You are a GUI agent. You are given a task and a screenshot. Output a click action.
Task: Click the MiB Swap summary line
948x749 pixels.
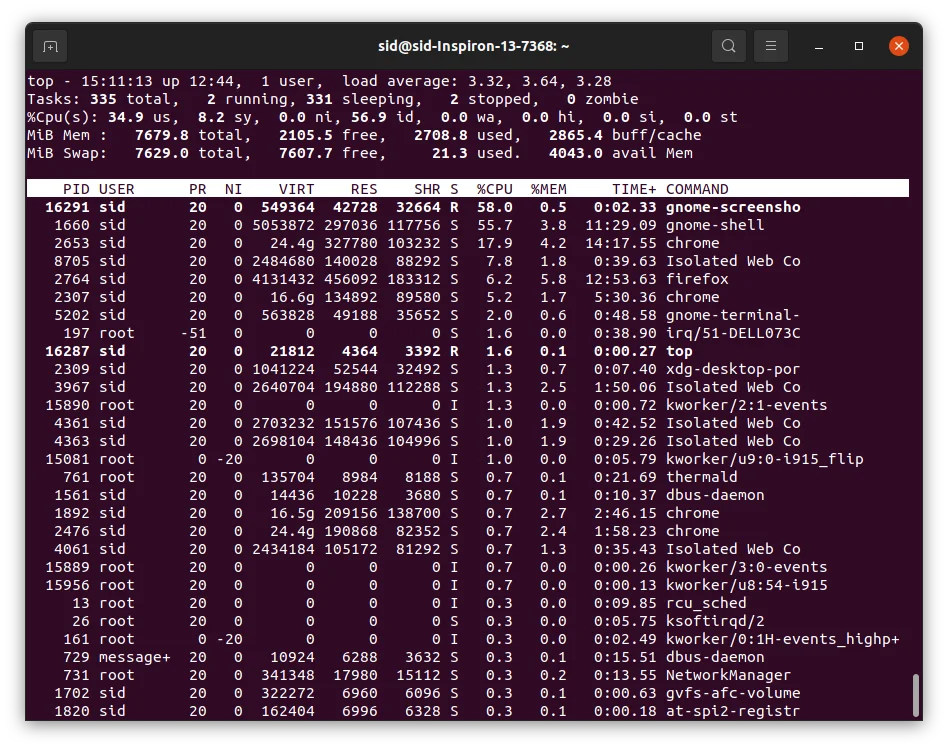click(360, 153)
